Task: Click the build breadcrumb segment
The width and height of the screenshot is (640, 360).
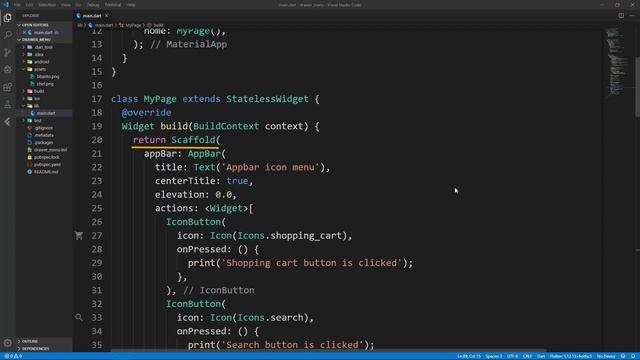Action: pyautogui.click(x=158, y=25)
